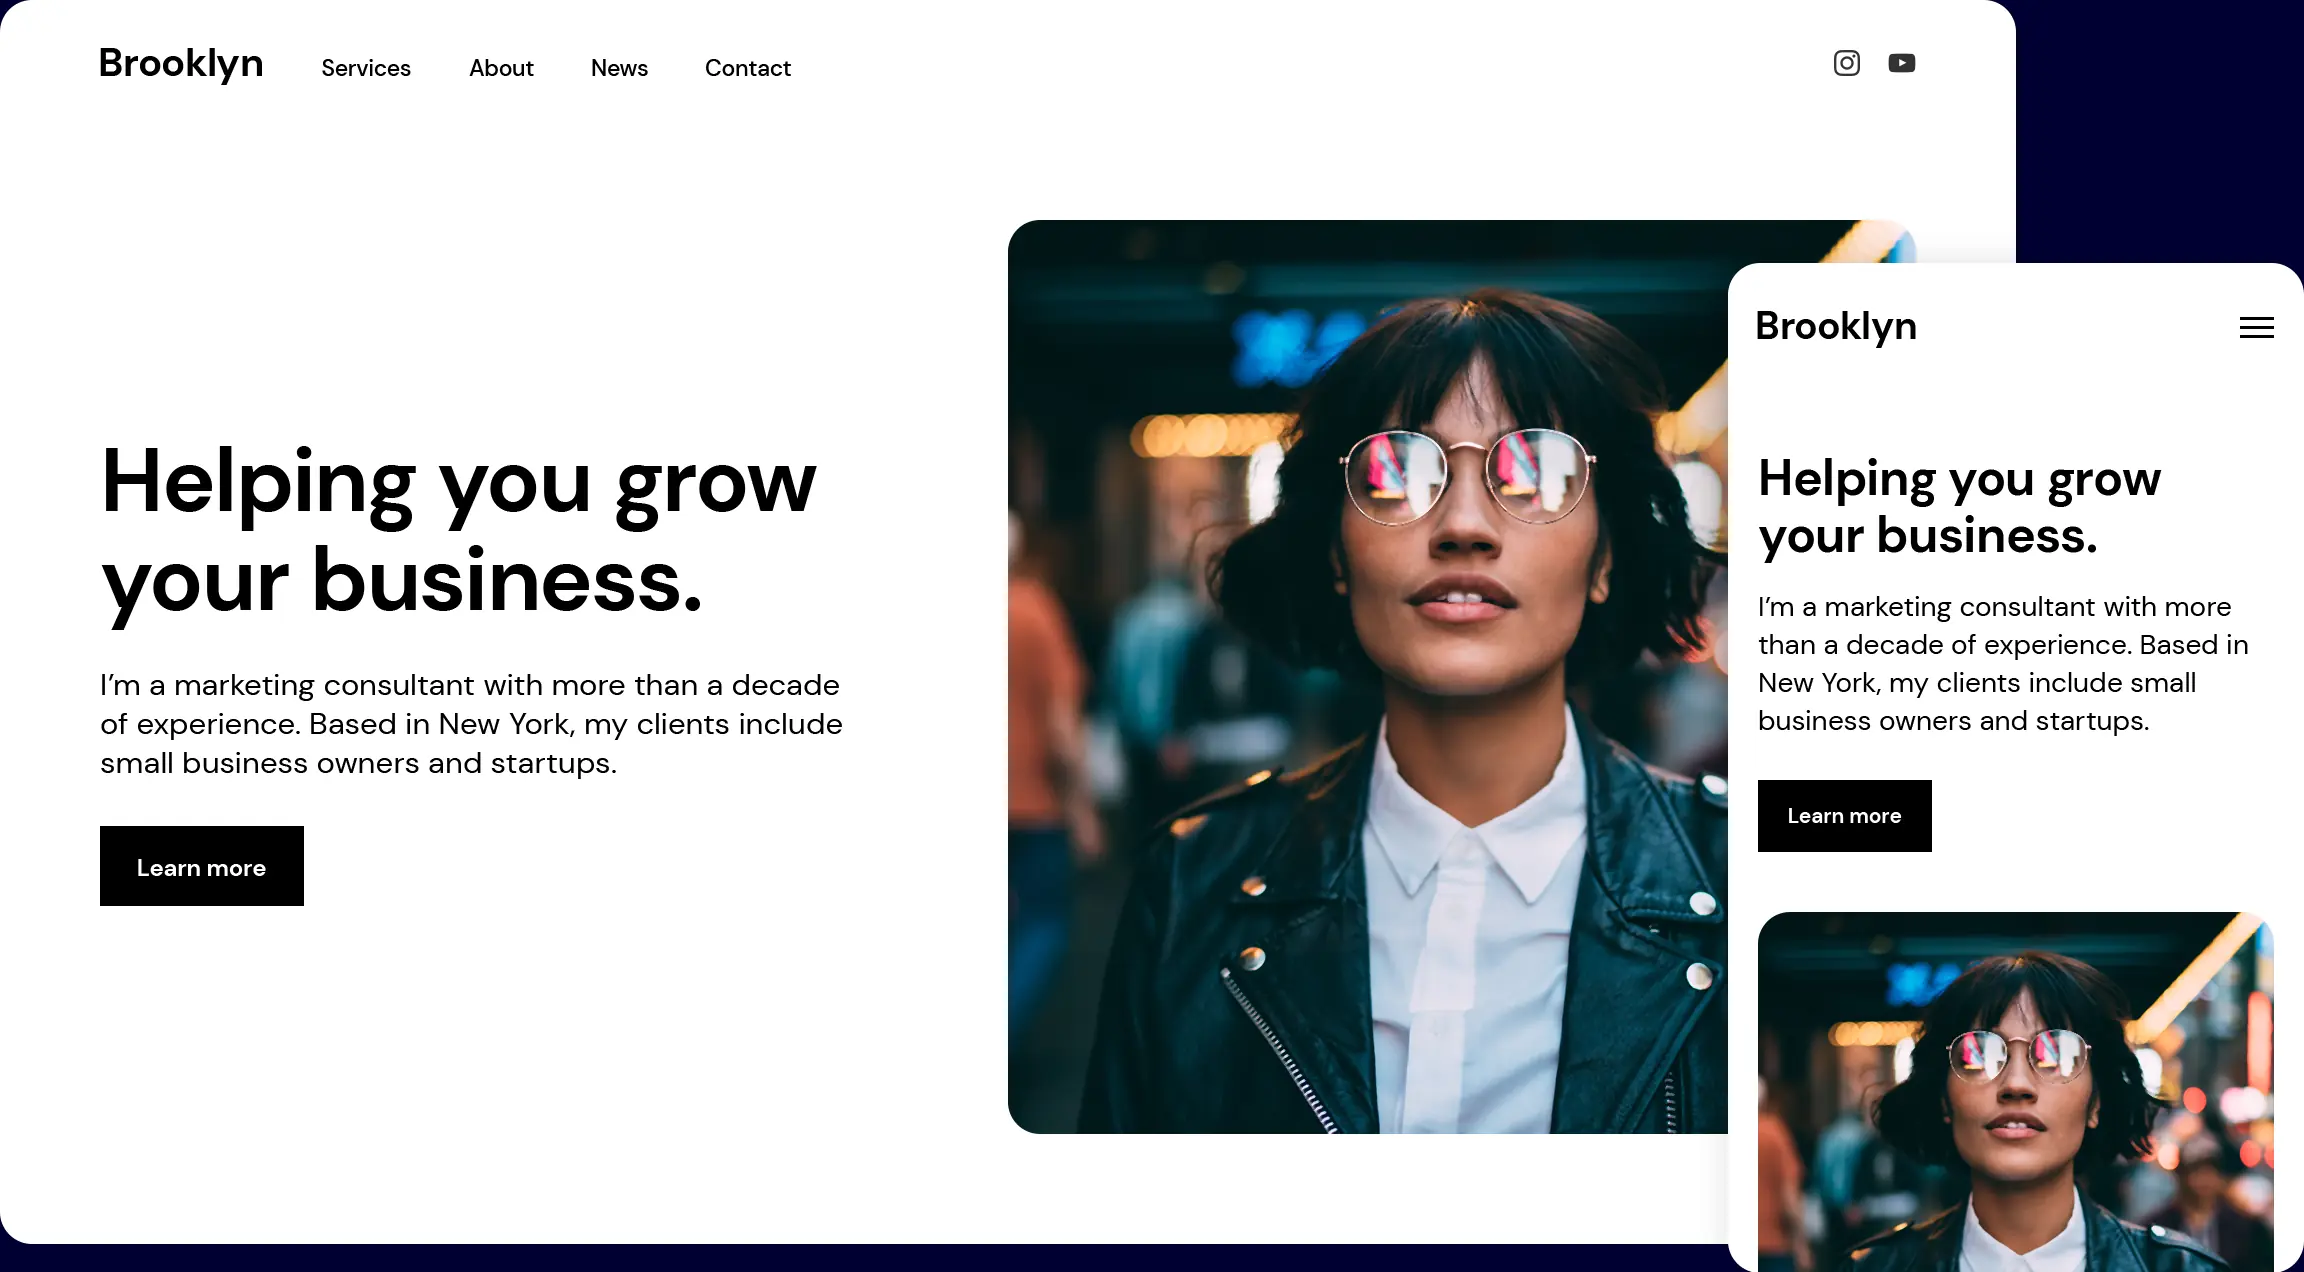Click the Brooklyn logo in mobile preview
The width and height of the screenshot is (2304, 1272).
1836,327
